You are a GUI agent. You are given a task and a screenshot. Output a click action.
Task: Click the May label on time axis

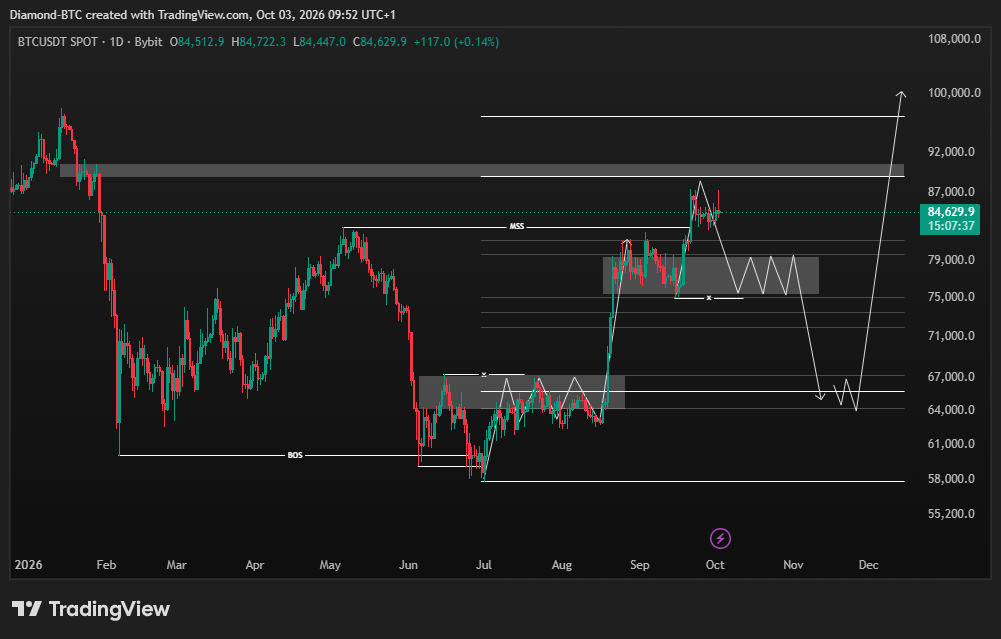tap(330, 565)
